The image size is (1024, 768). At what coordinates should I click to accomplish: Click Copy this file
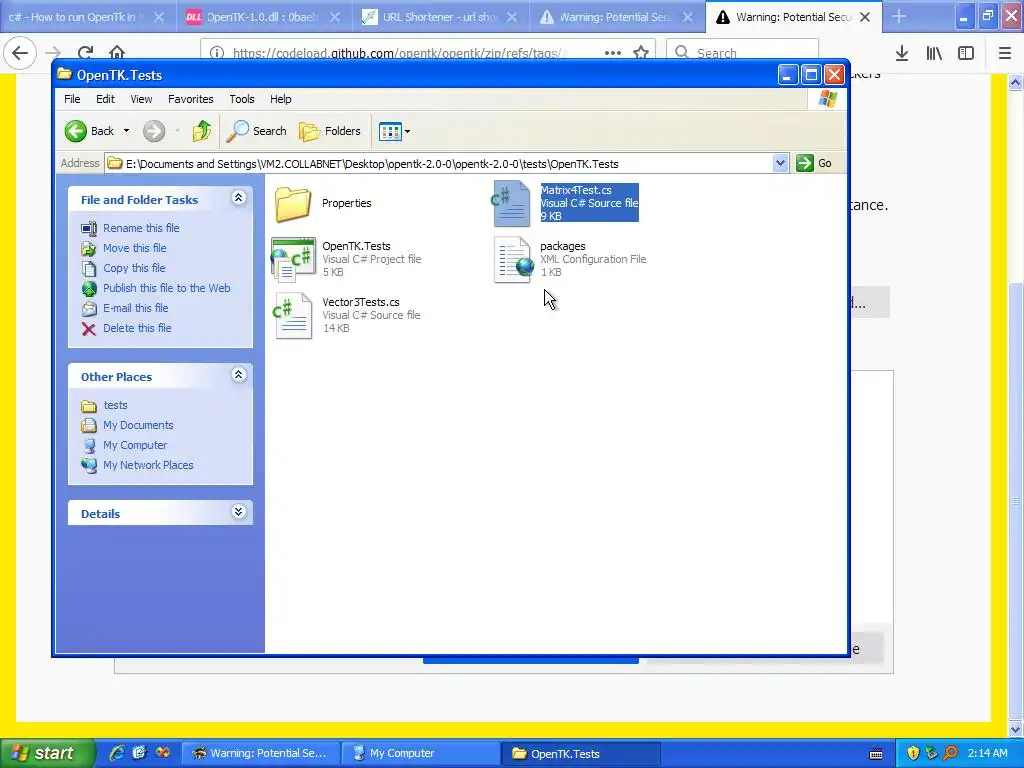pyautogui.click(x=134, y=268)
